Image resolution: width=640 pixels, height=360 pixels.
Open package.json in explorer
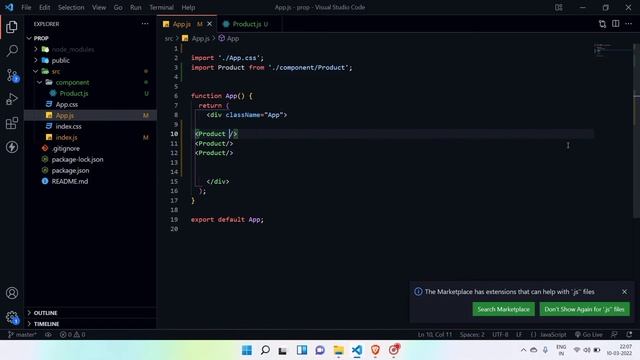[x=70, y=171]
